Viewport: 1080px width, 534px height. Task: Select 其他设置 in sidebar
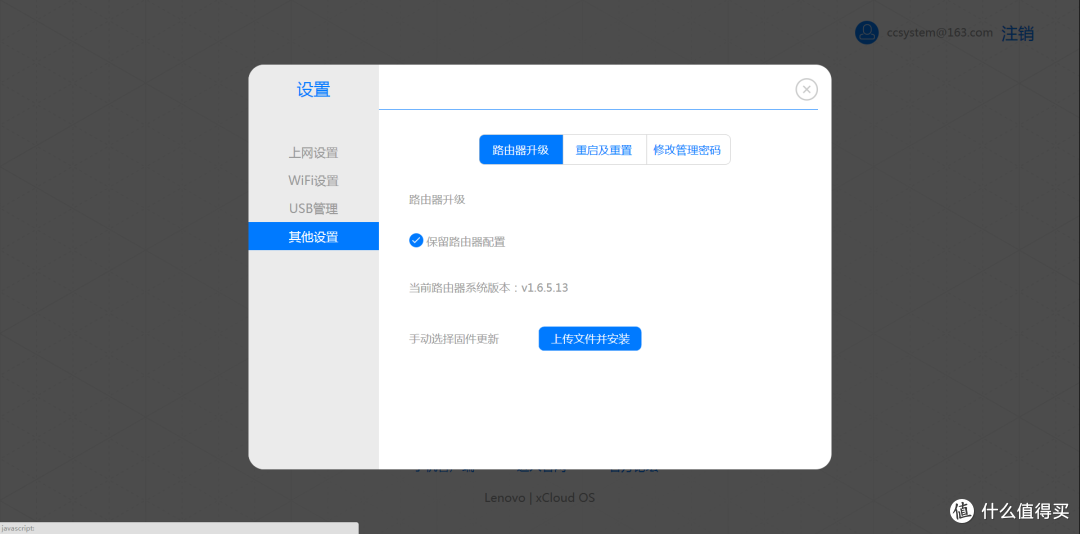coord(313,236)
